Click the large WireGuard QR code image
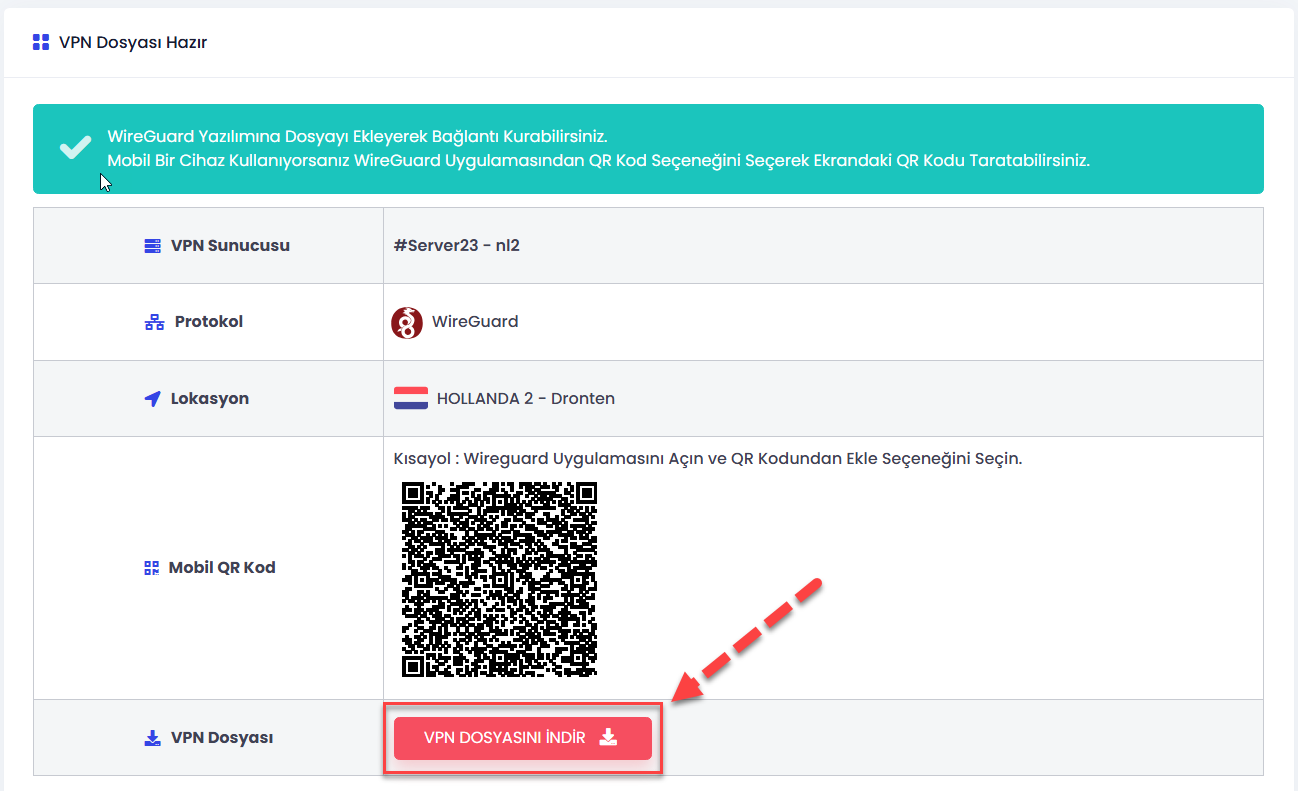 499,579
